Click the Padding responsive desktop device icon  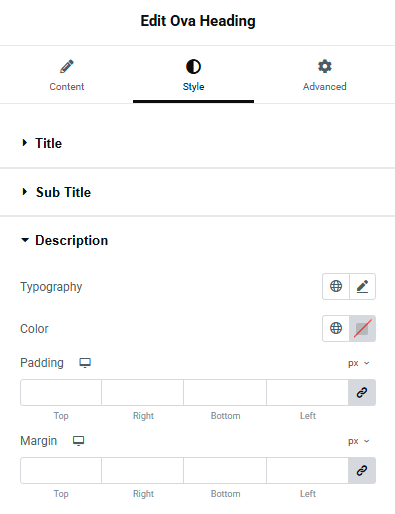pyautogui.click(x=85, y=363)
